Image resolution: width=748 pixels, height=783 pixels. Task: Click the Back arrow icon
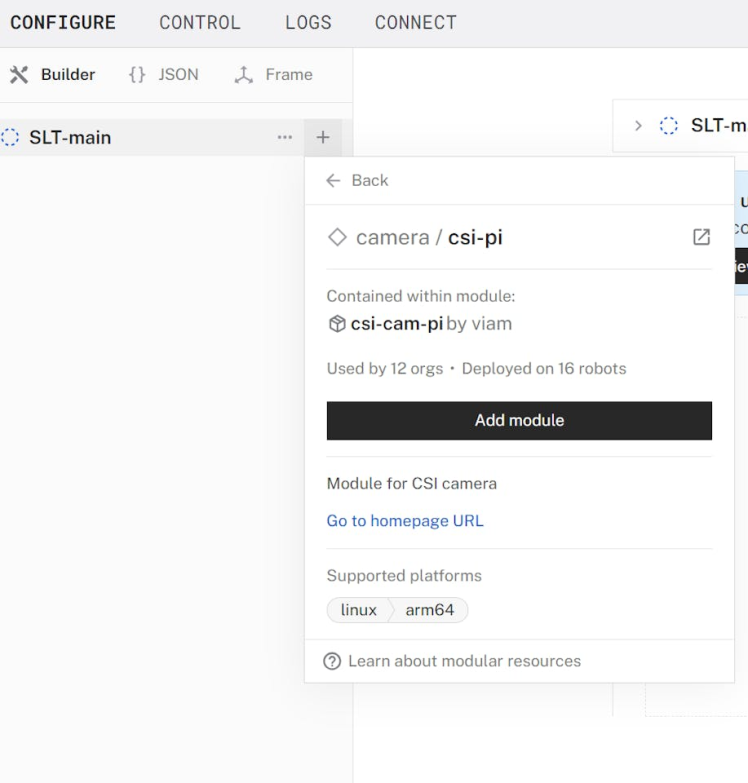(334, 181)
